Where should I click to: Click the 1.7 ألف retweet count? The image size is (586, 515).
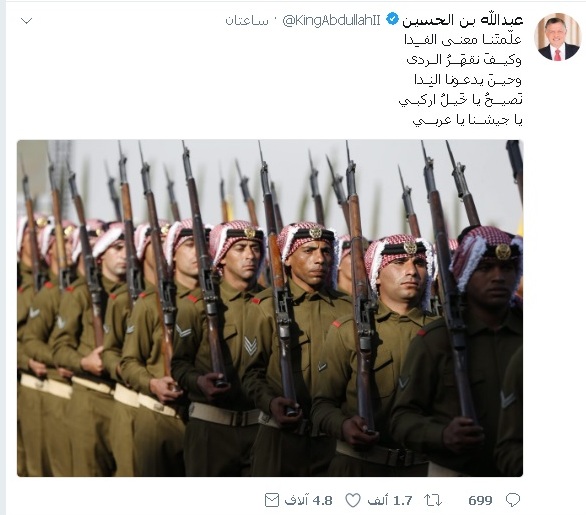tap(390, 500)
